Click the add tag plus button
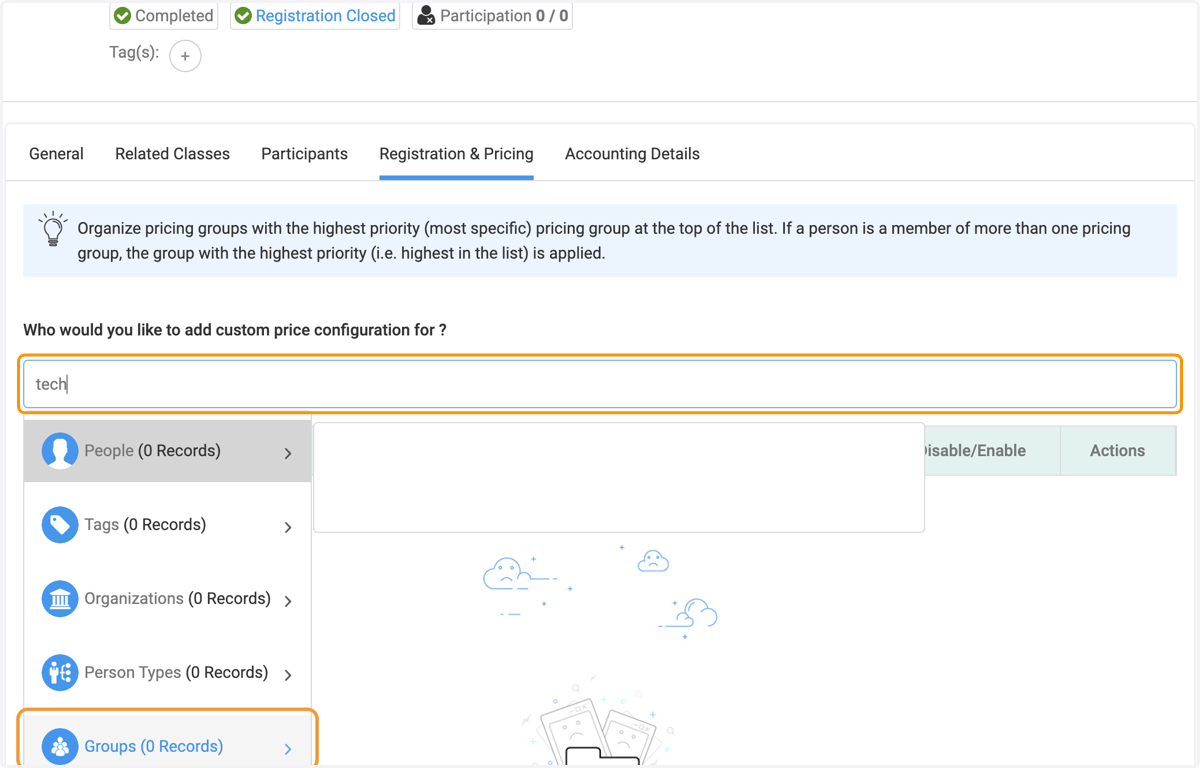Screen dimensions: 1200x768 [185, 56]
